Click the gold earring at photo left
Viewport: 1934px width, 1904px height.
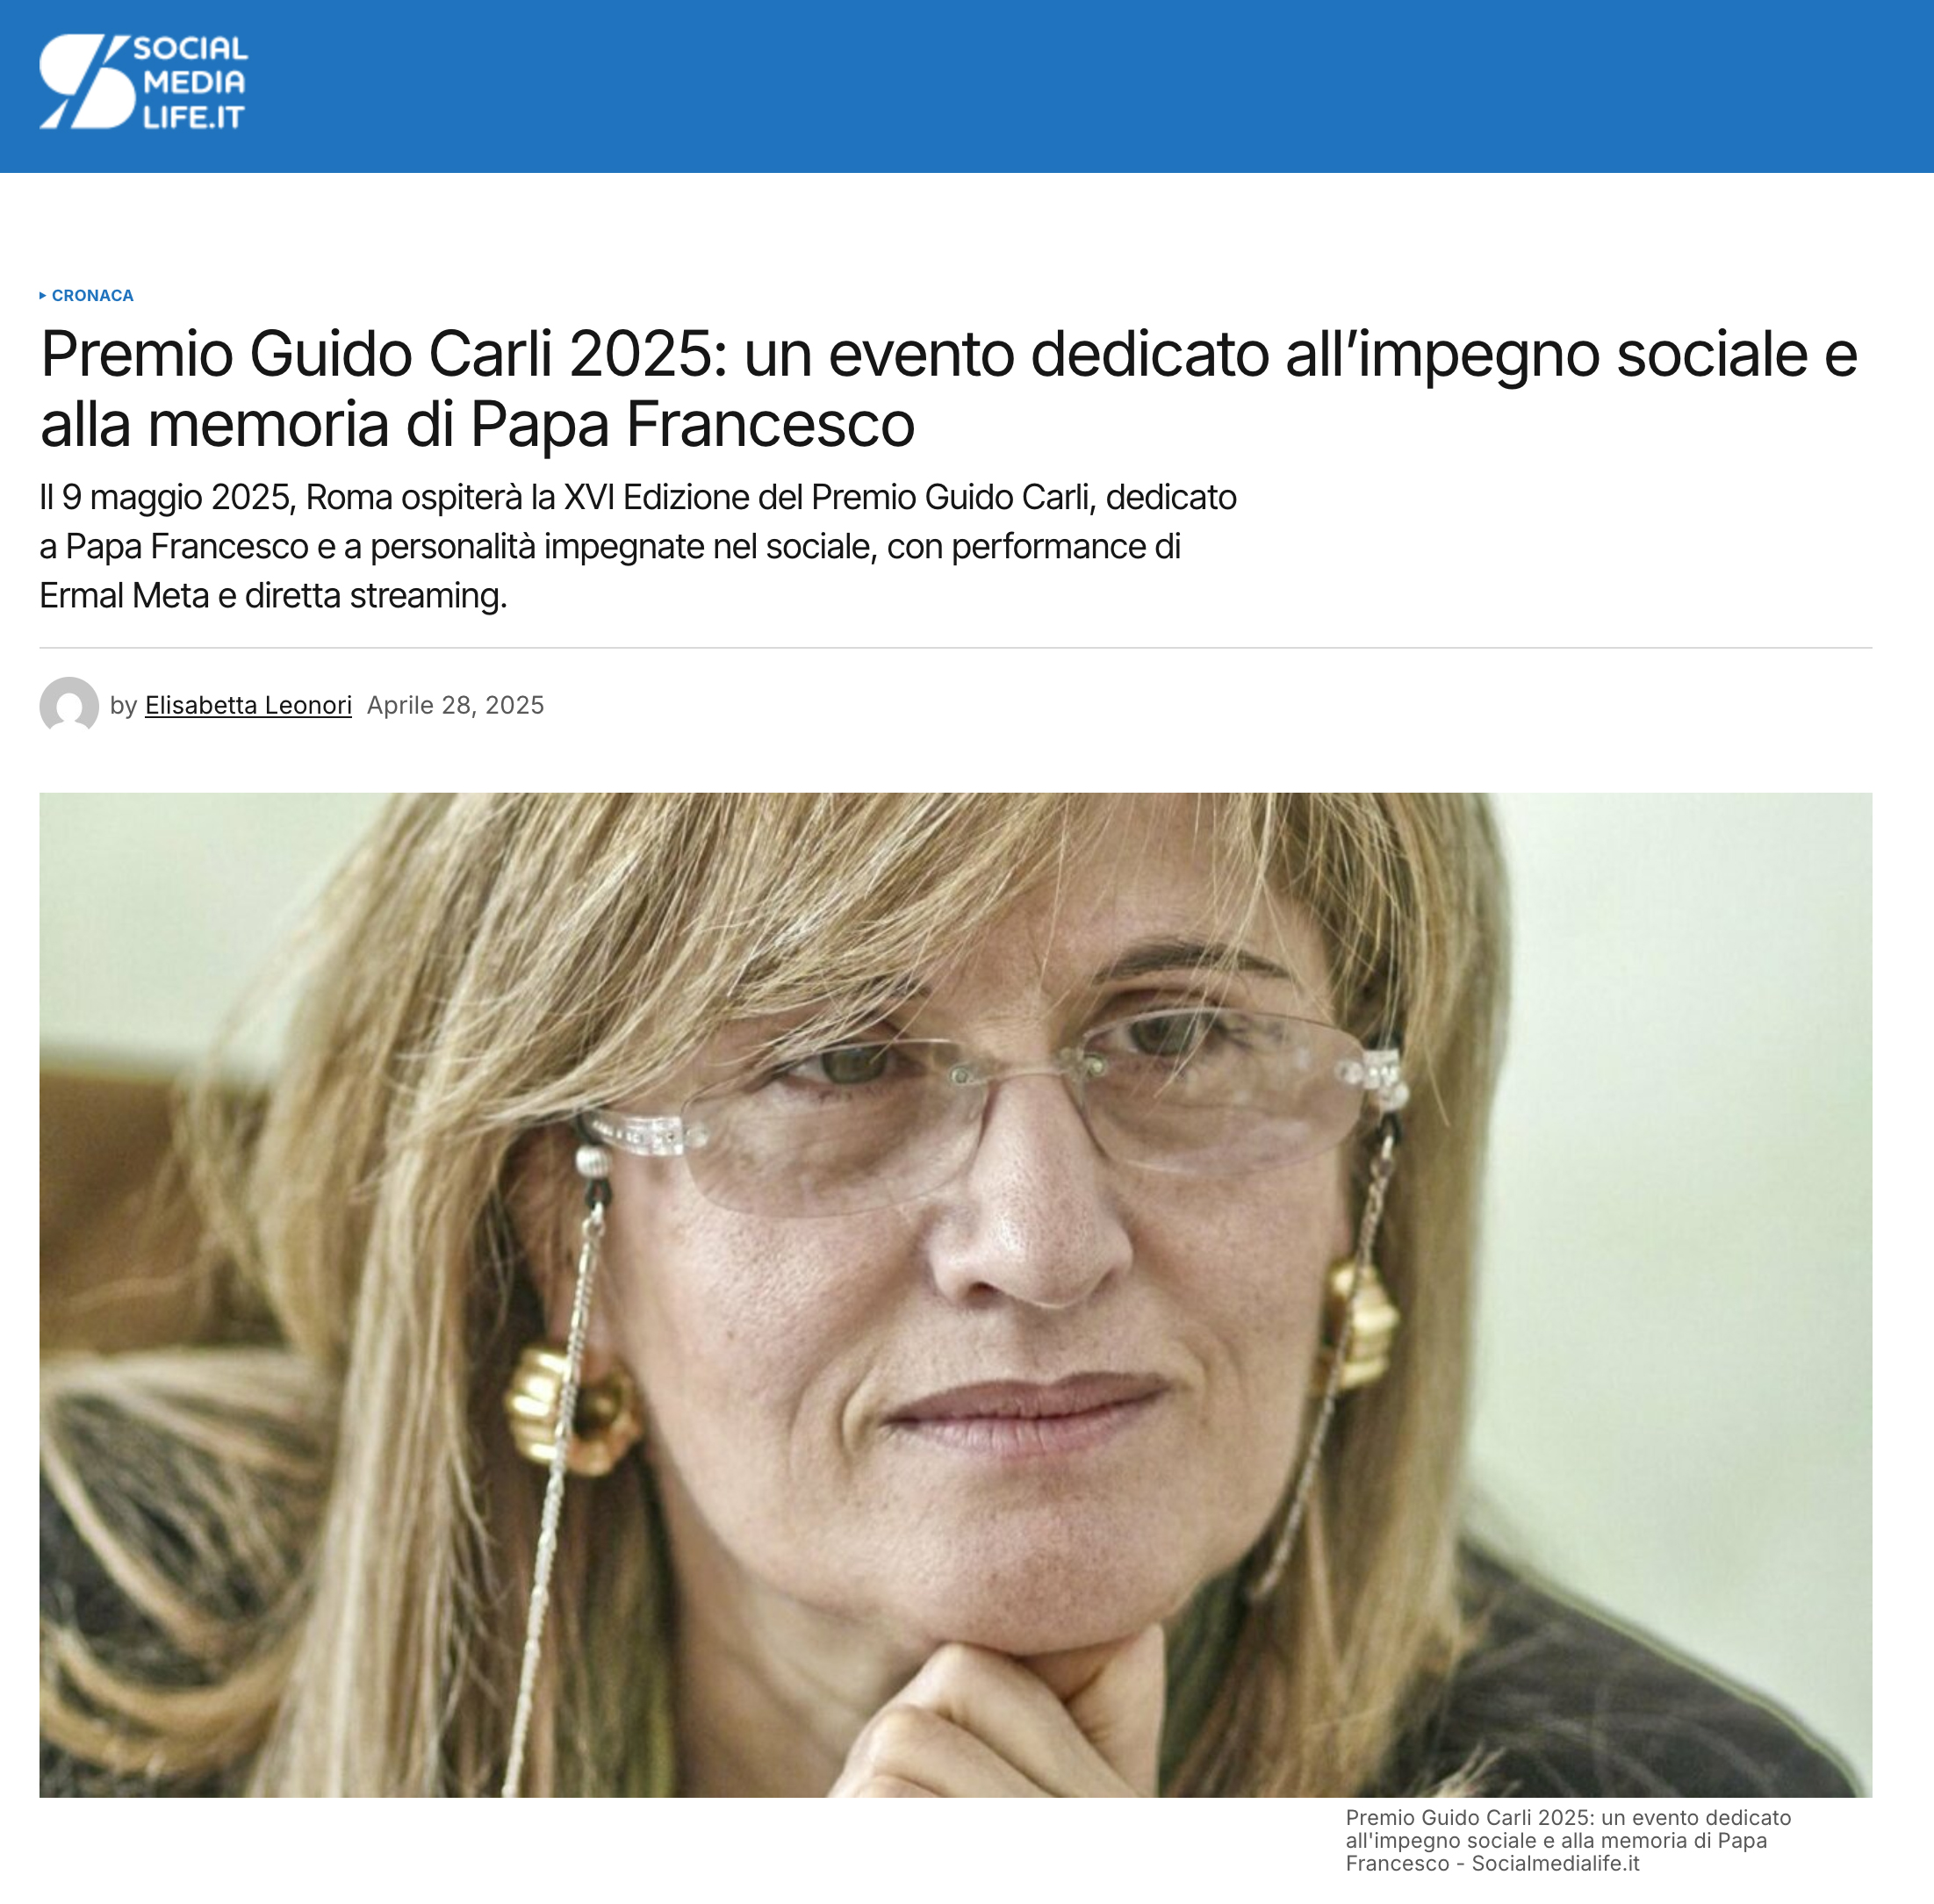pos(570,1408)
